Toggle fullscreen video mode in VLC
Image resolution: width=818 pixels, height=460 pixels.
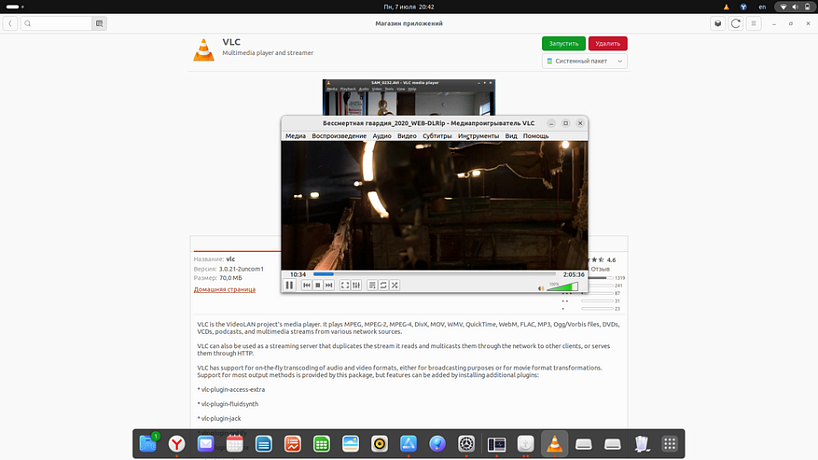click(345, 285)
